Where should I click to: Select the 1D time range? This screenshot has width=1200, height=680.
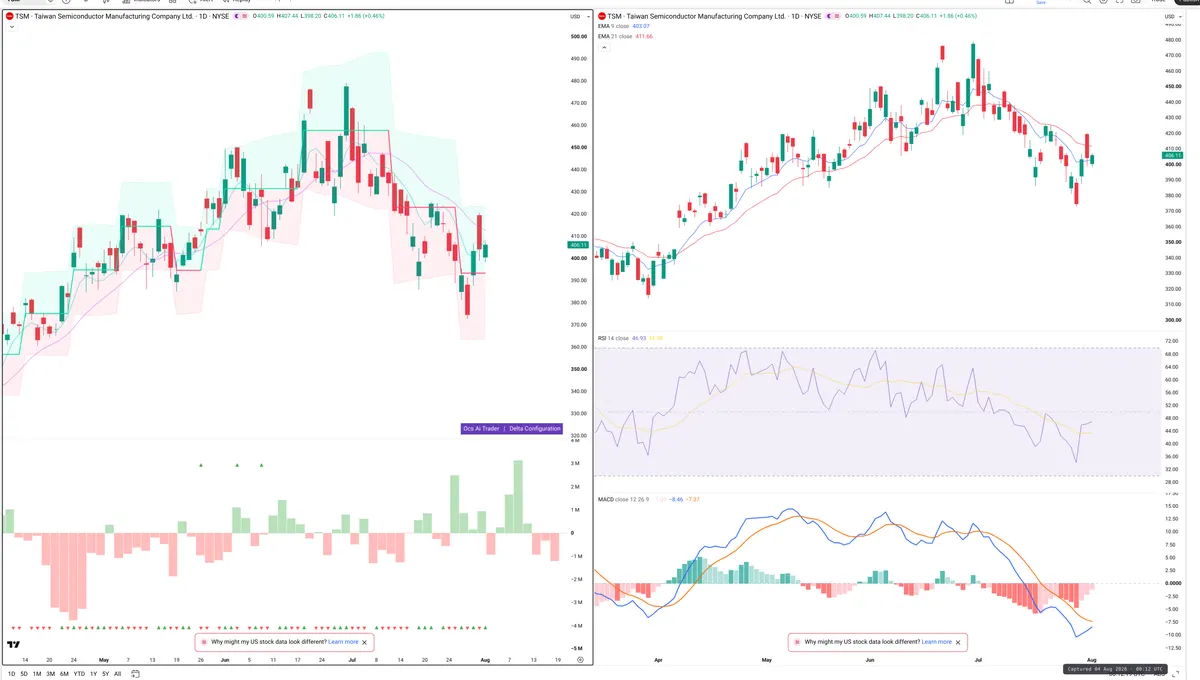click(11, 674)
